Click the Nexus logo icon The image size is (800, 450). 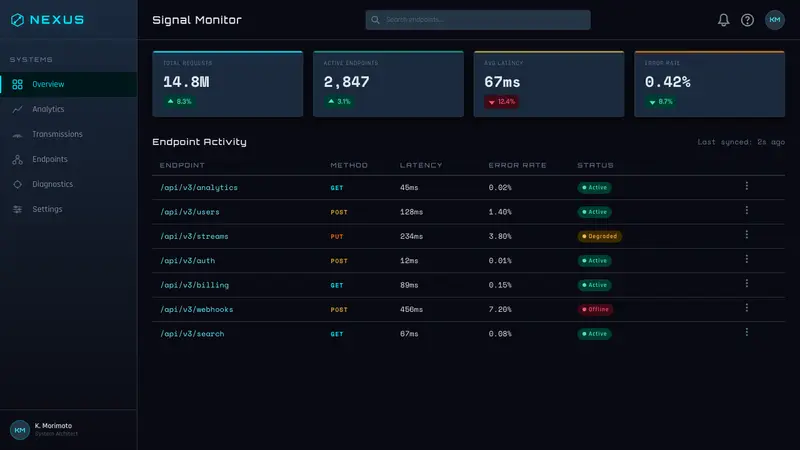point(17,20)
